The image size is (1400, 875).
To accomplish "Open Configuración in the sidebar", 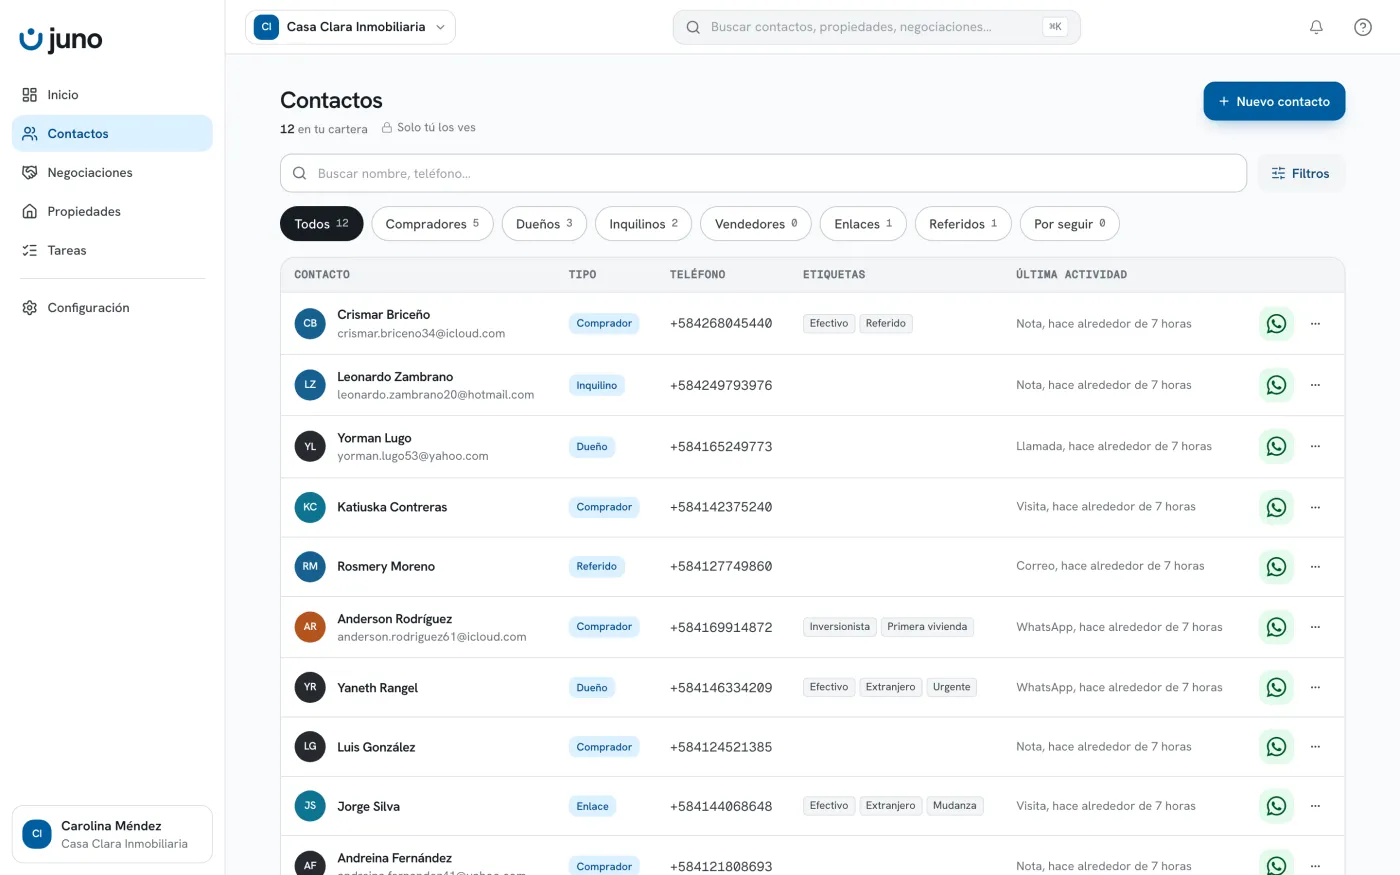I will [112, 308].
